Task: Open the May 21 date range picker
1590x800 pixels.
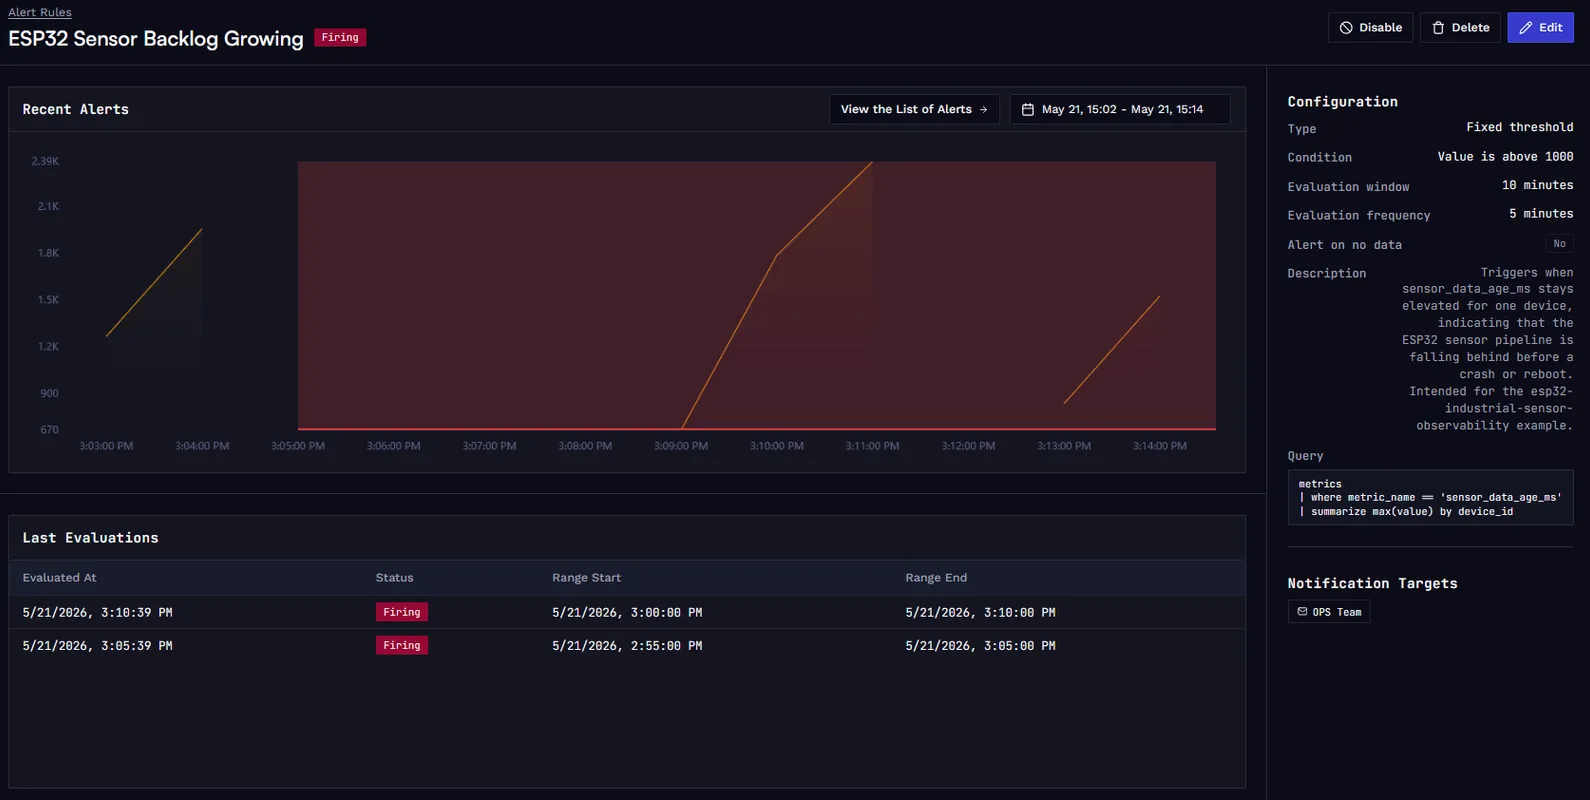Action: tap(1120, 109)
